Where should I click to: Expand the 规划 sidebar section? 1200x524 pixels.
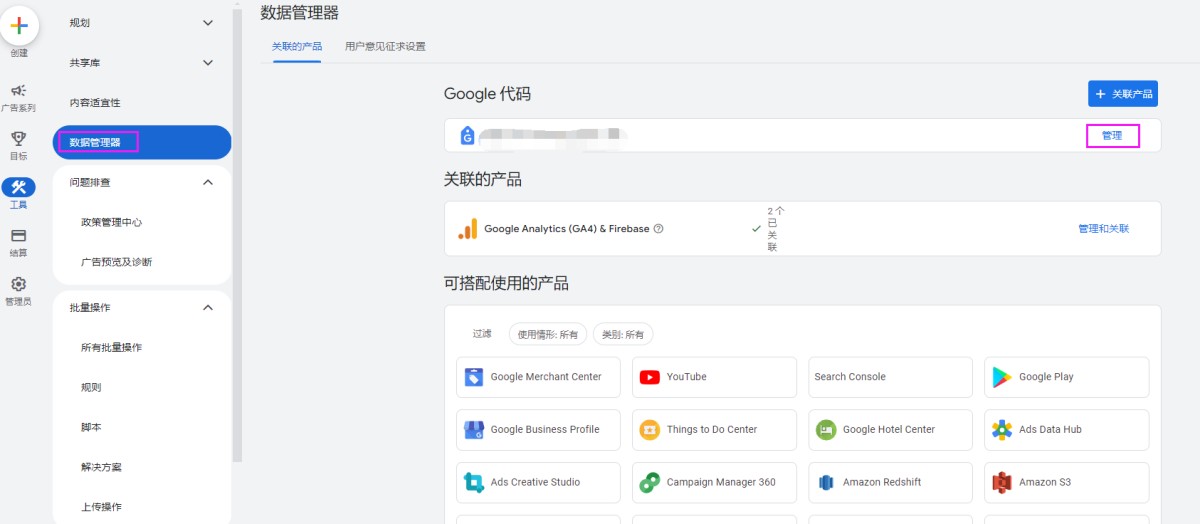coord(208,23)
